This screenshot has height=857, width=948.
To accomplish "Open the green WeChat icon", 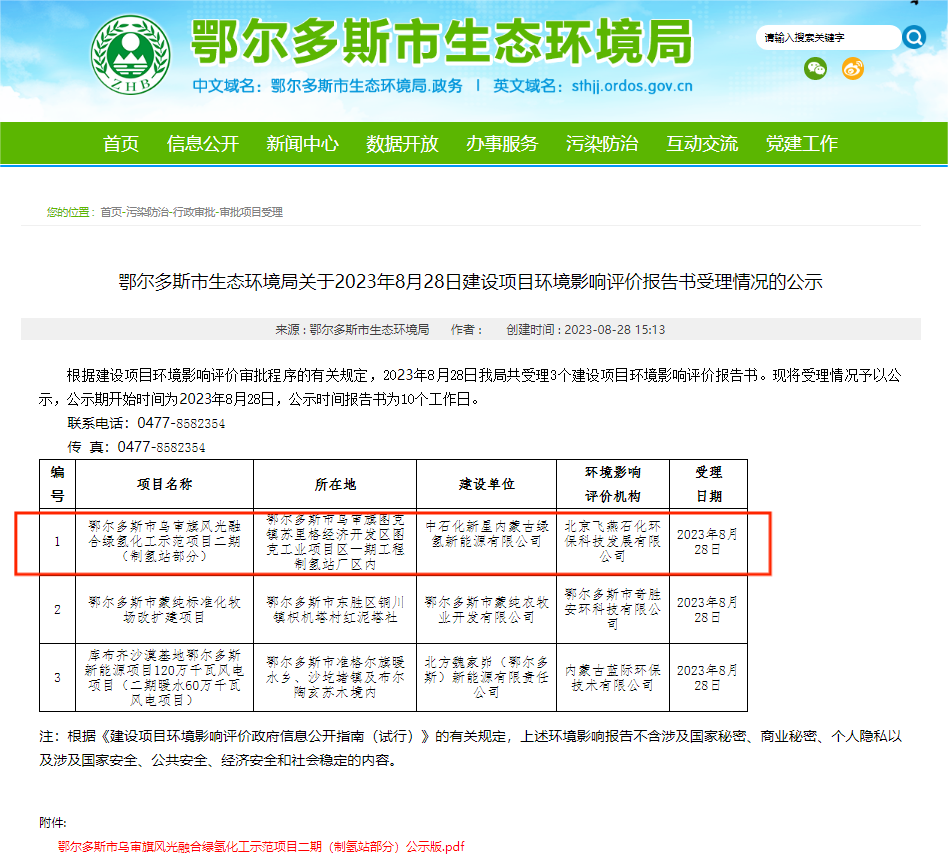I will click(816, 69).
